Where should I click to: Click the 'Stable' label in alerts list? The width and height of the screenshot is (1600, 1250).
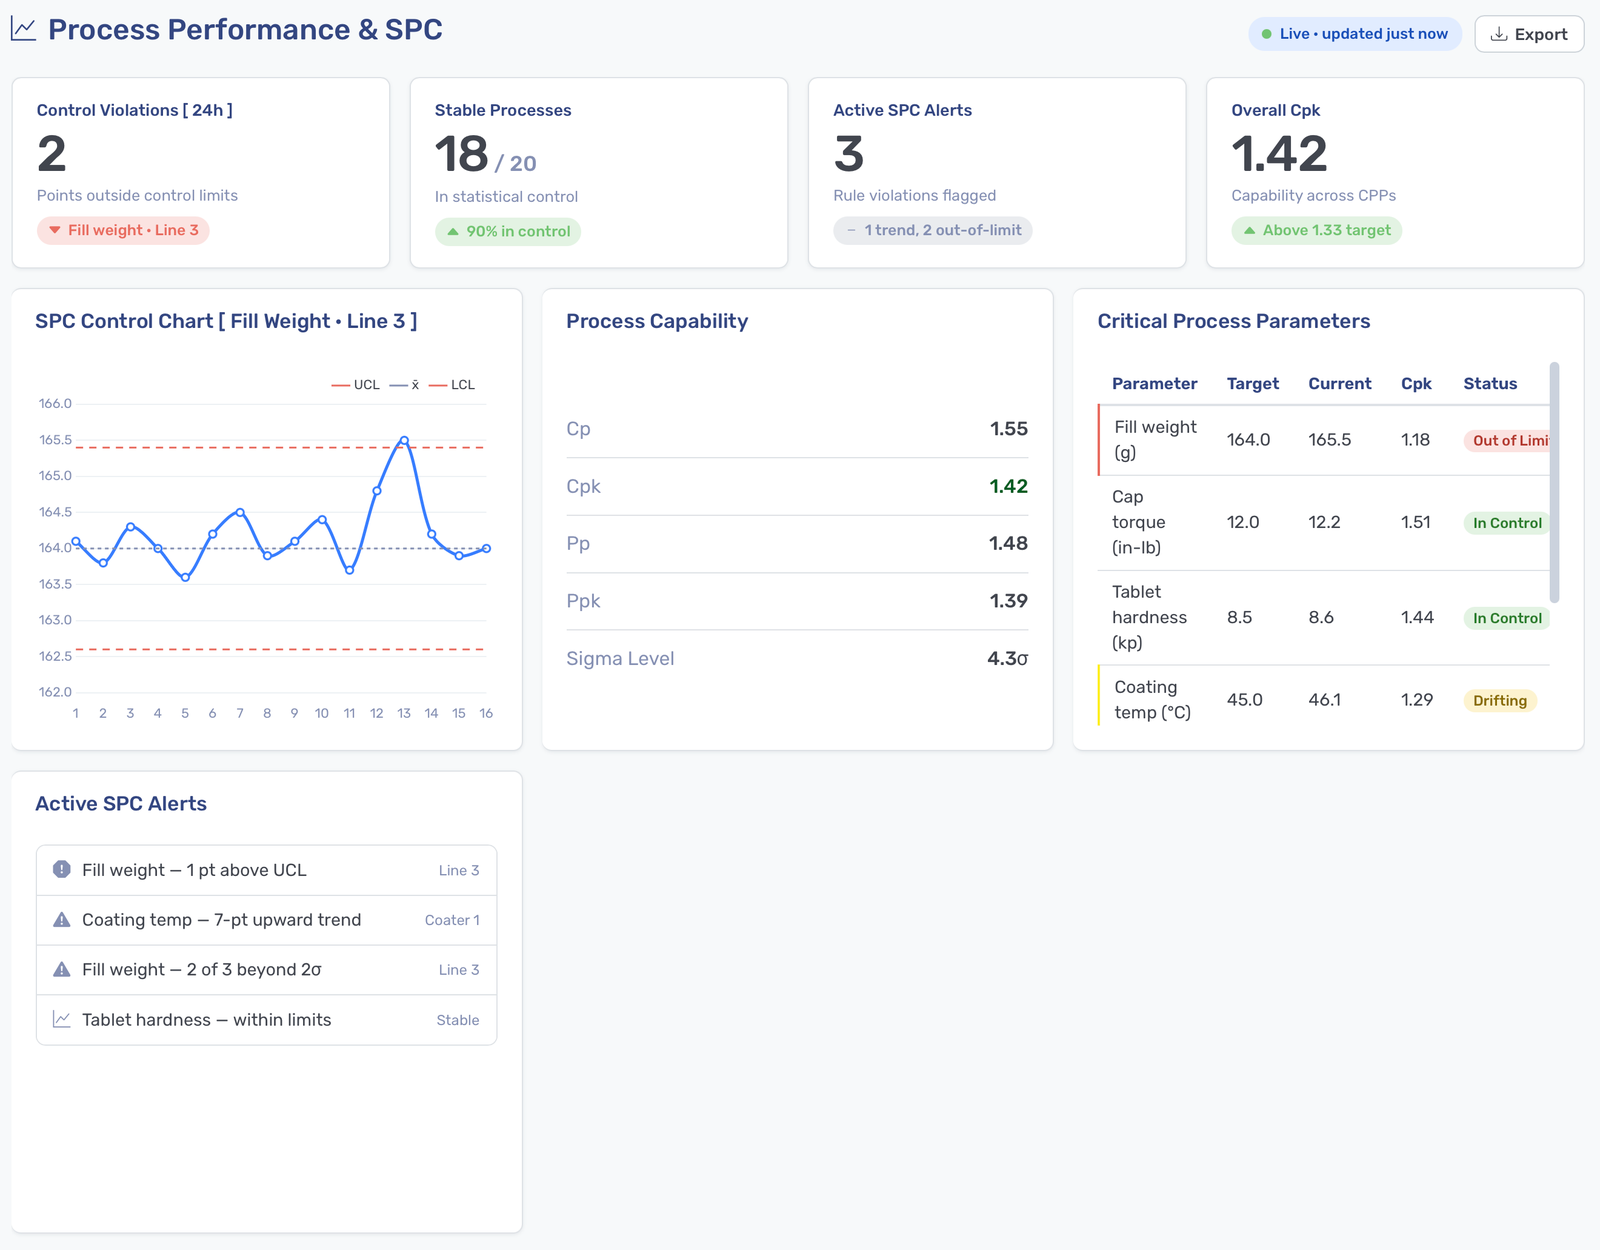458,1021
